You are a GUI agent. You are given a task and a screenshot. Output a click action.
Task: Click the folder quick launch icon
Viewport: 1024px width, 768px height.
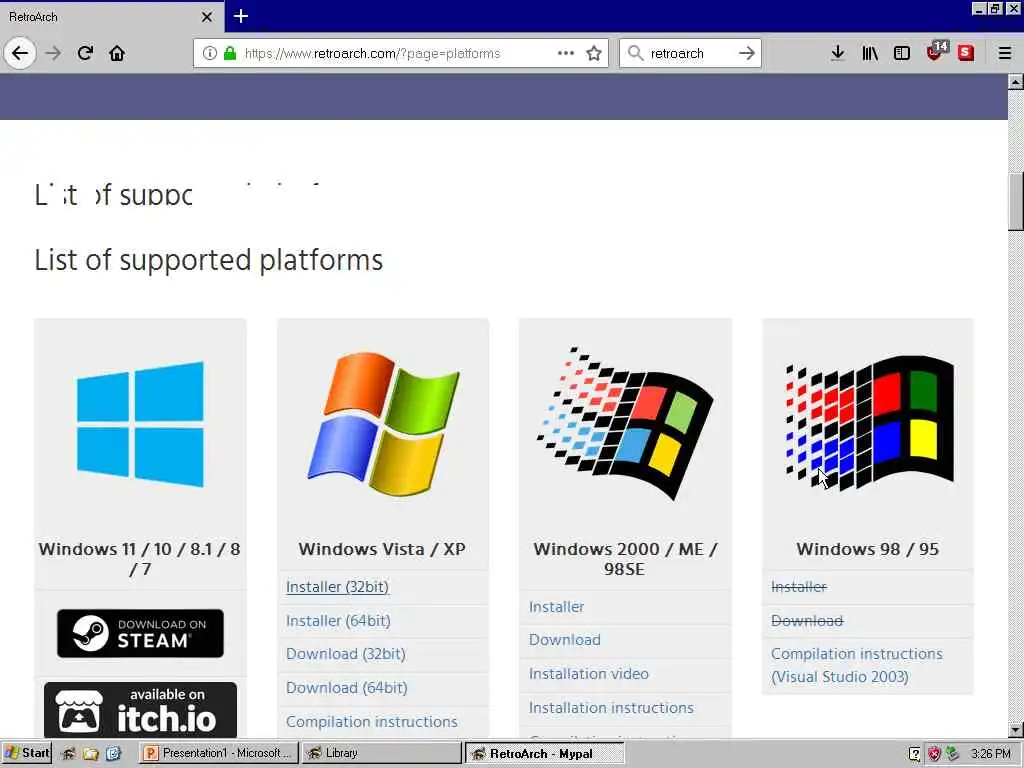coord(91,754)
